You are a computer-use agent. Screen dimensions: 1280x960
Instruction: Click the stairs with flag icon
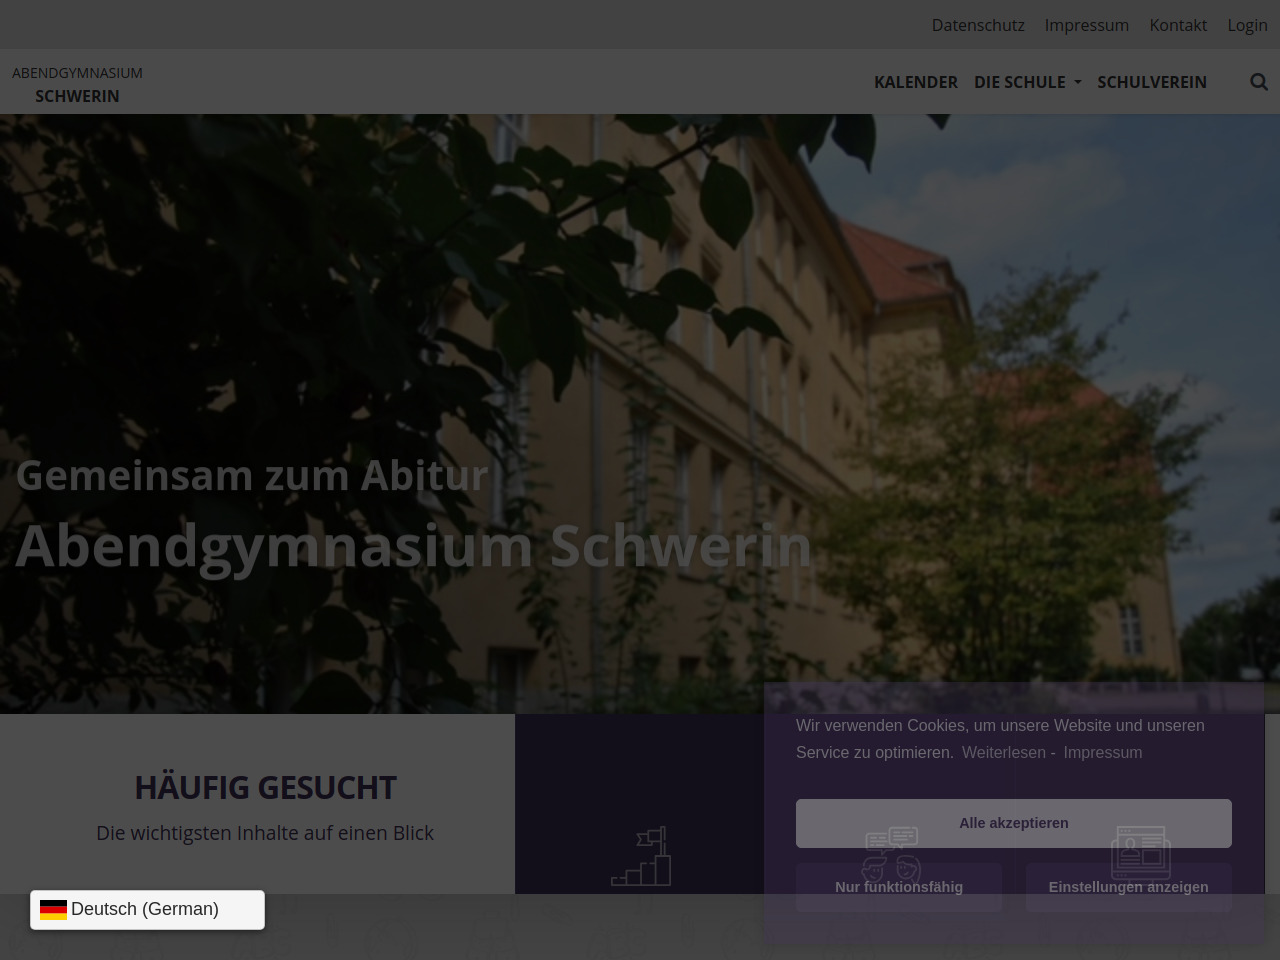pyautogui.click(x=641, y=856)
